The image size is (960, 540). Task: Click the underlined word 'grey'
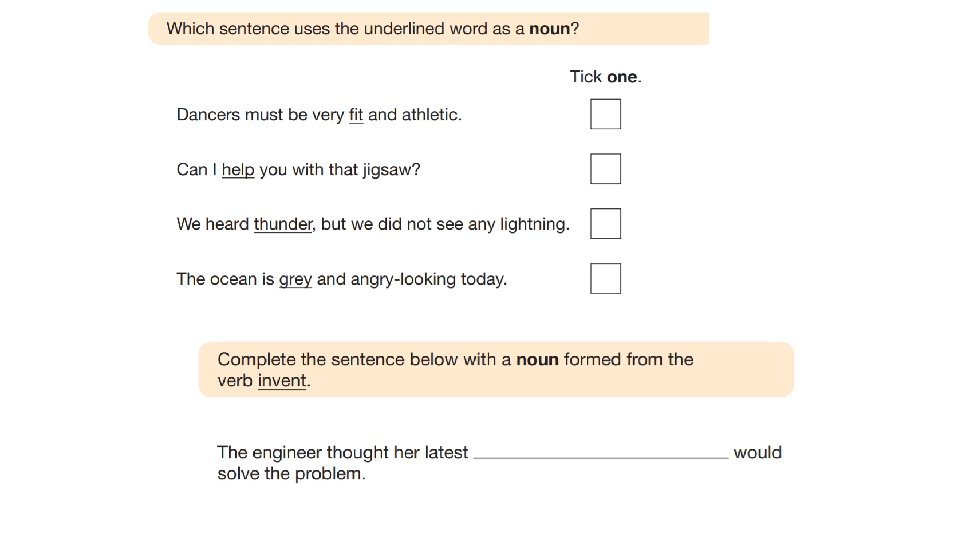295,279
